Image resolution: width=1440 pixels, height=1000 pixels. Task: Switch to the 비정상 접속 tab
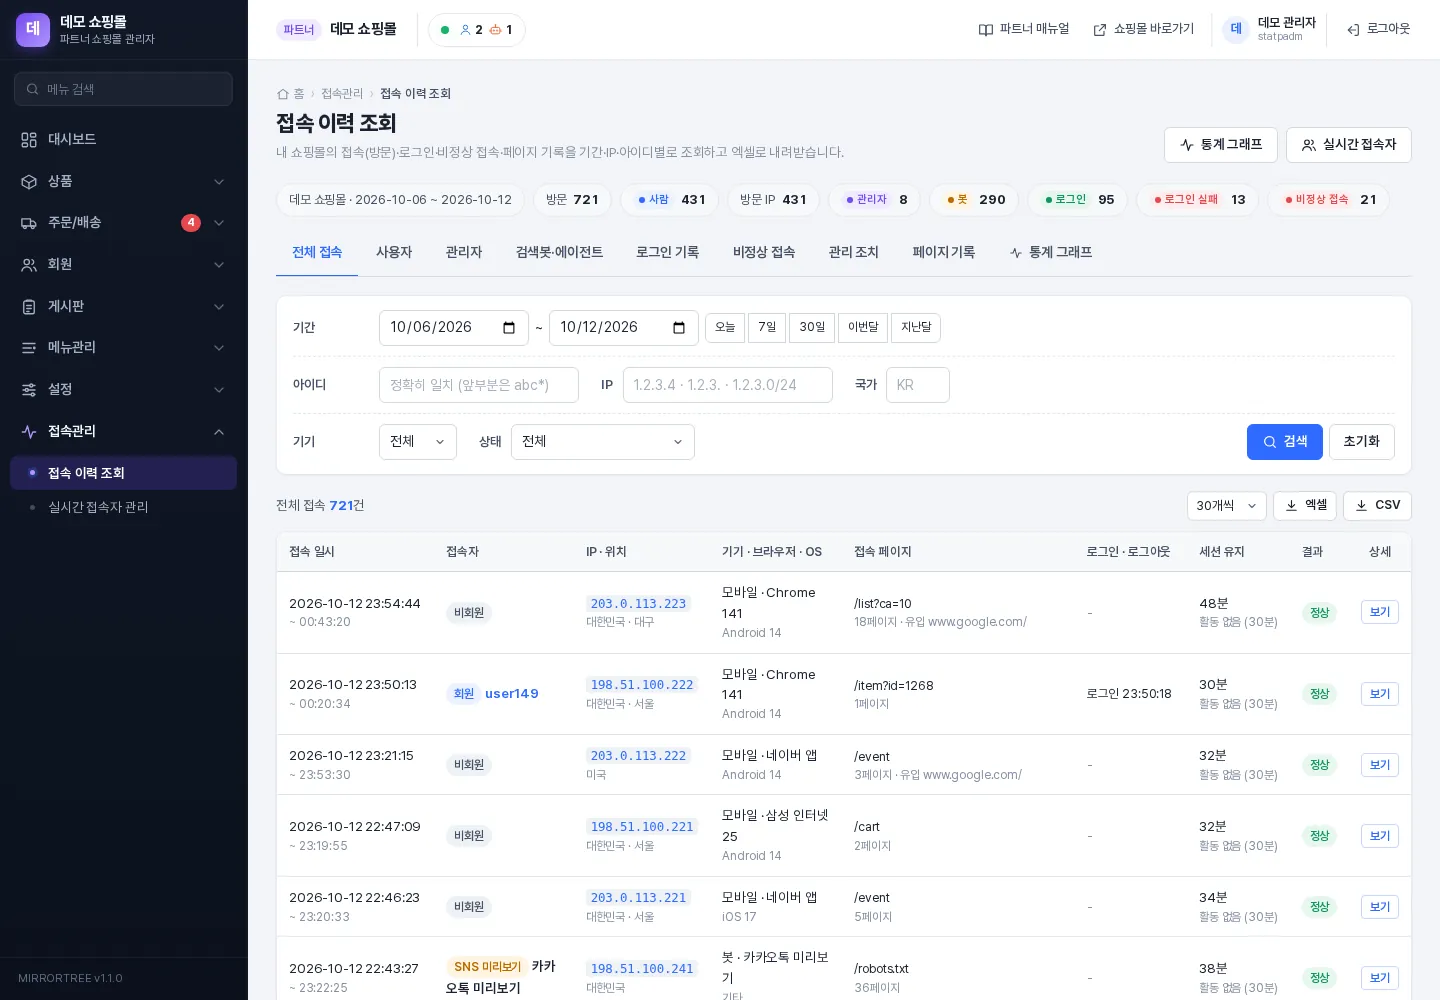[764, 253]
